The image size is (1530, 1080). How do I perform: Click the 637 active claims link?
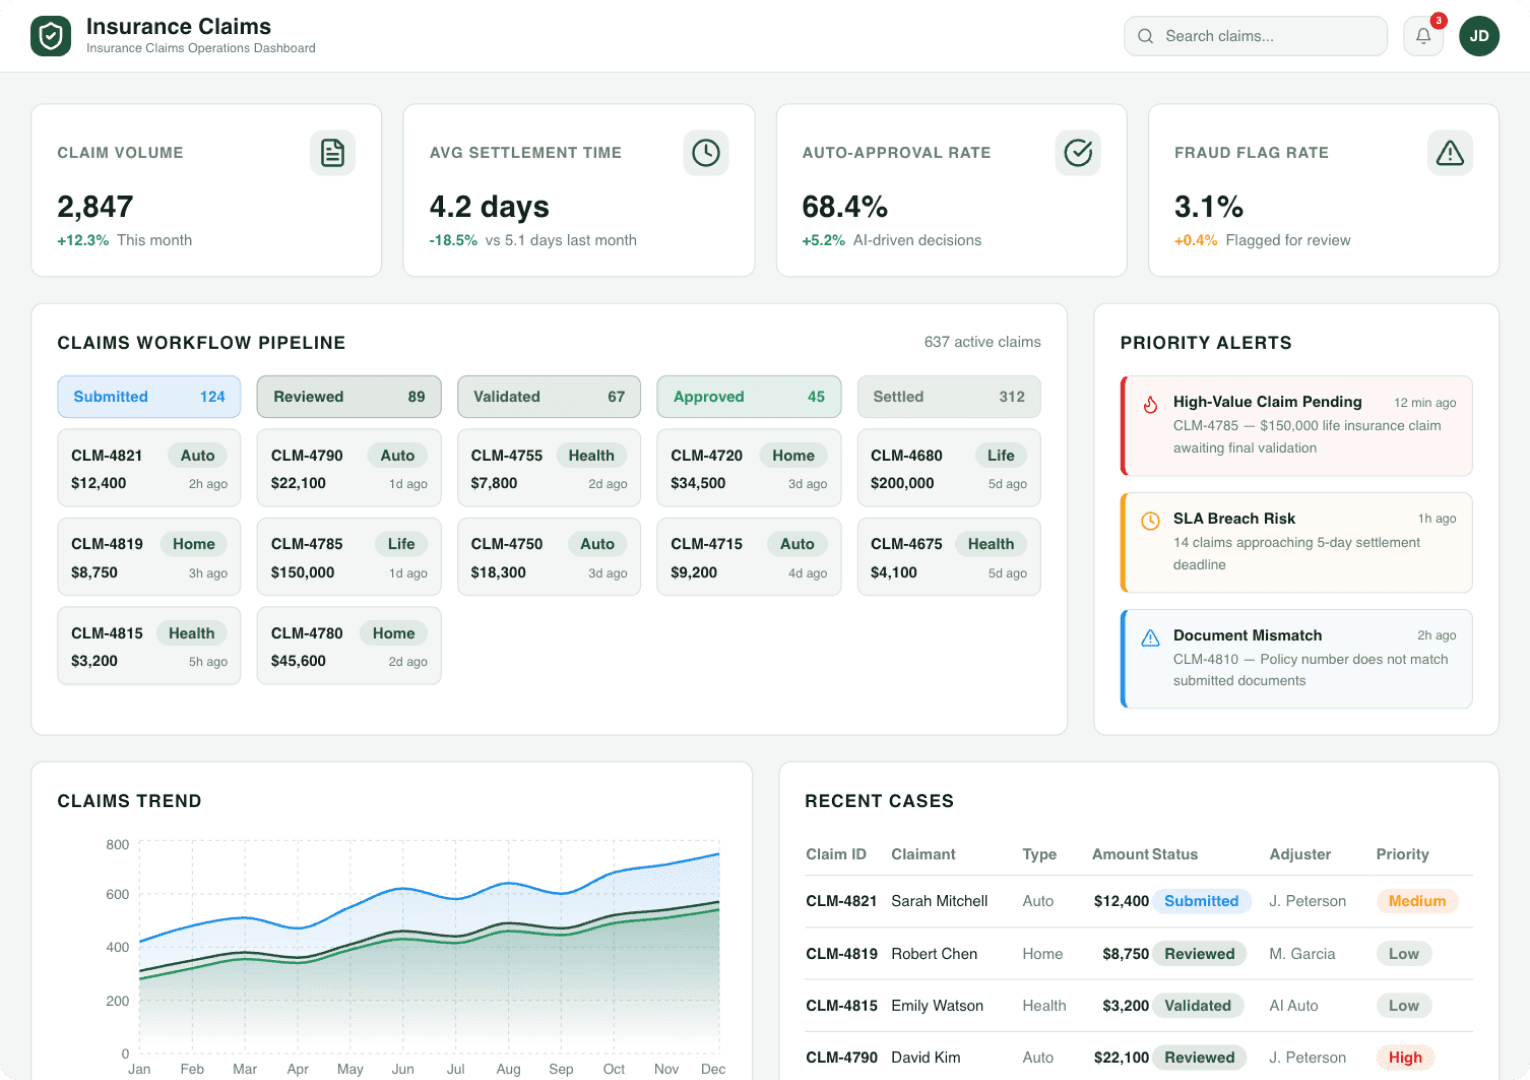coord(981,342)
